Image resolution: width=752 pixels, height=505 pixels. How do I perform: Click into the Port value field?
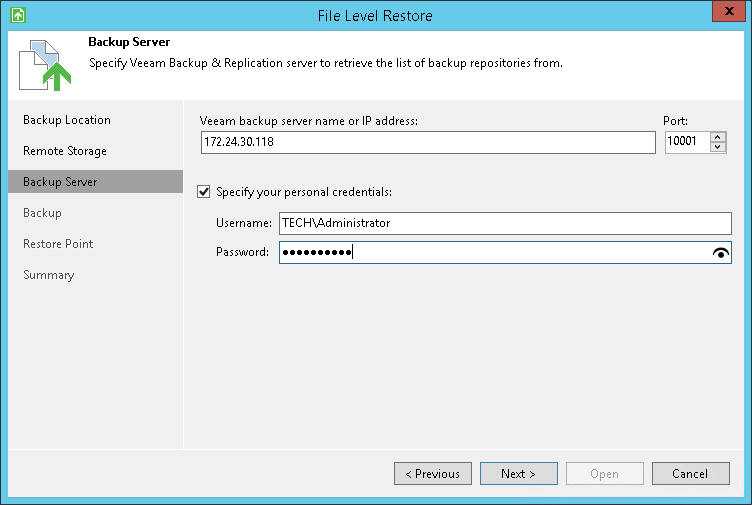687,142
